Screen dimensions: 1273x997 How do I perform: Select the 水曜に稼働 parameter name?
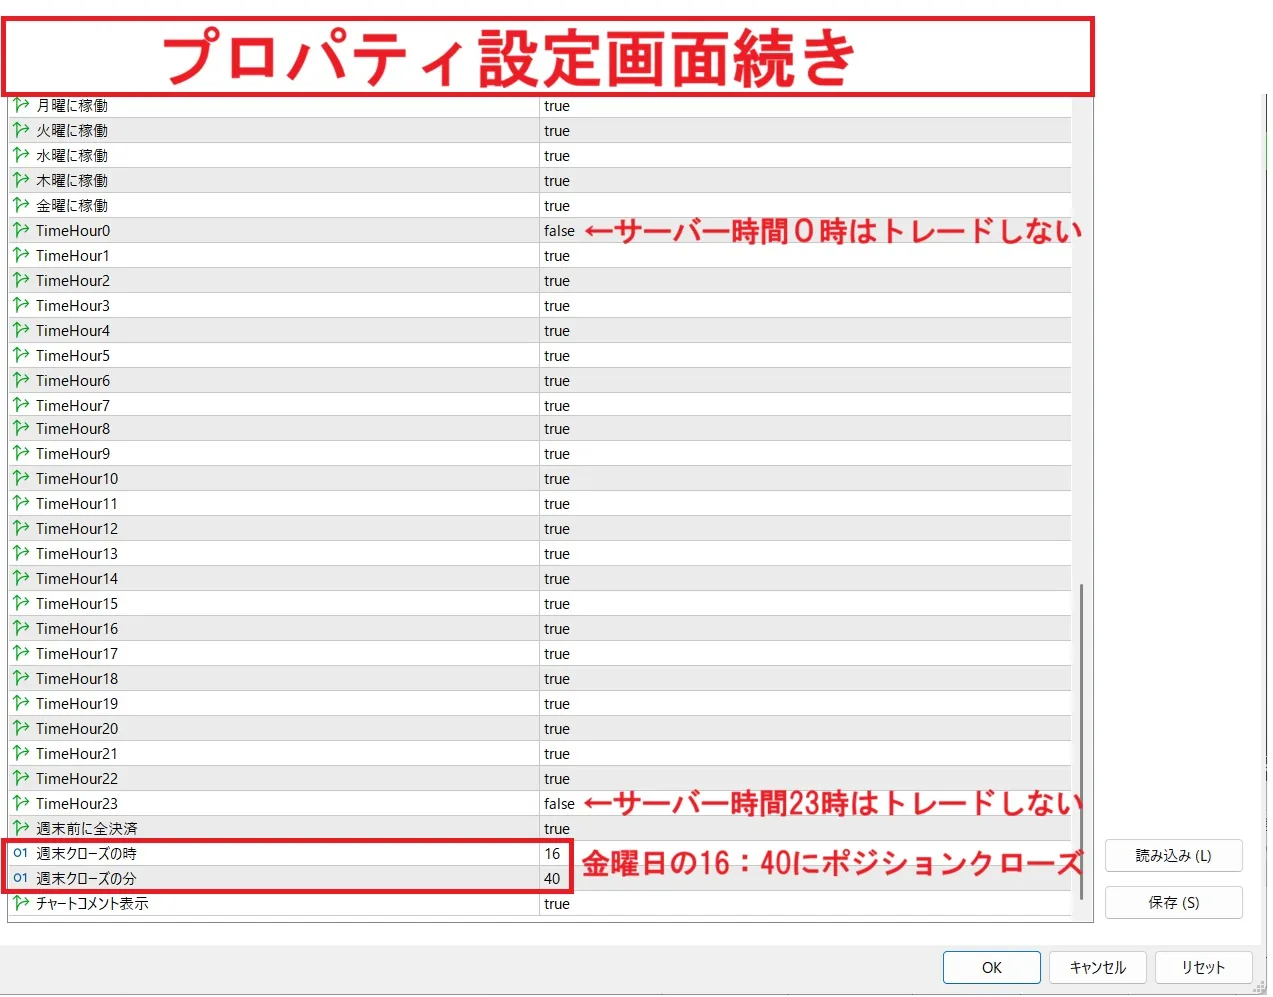[x=72, y=156]
